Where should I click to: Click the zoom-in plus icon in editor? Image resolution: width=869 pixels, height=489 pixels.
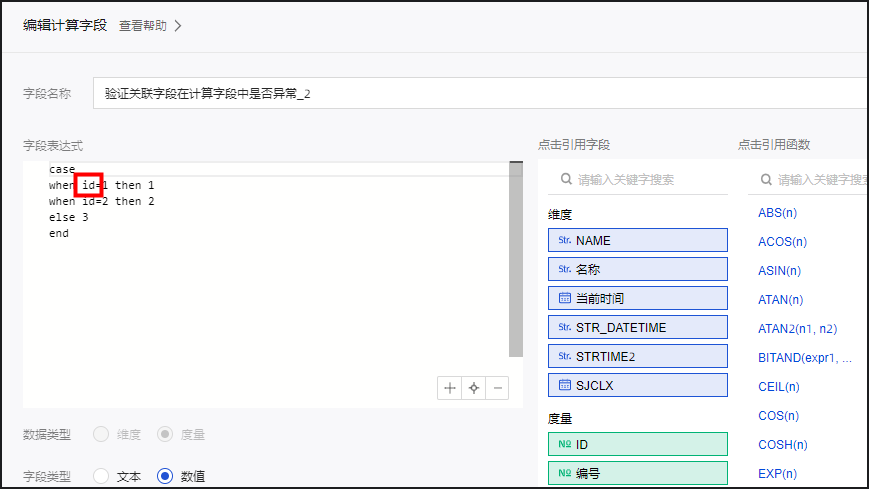(450, 388)
